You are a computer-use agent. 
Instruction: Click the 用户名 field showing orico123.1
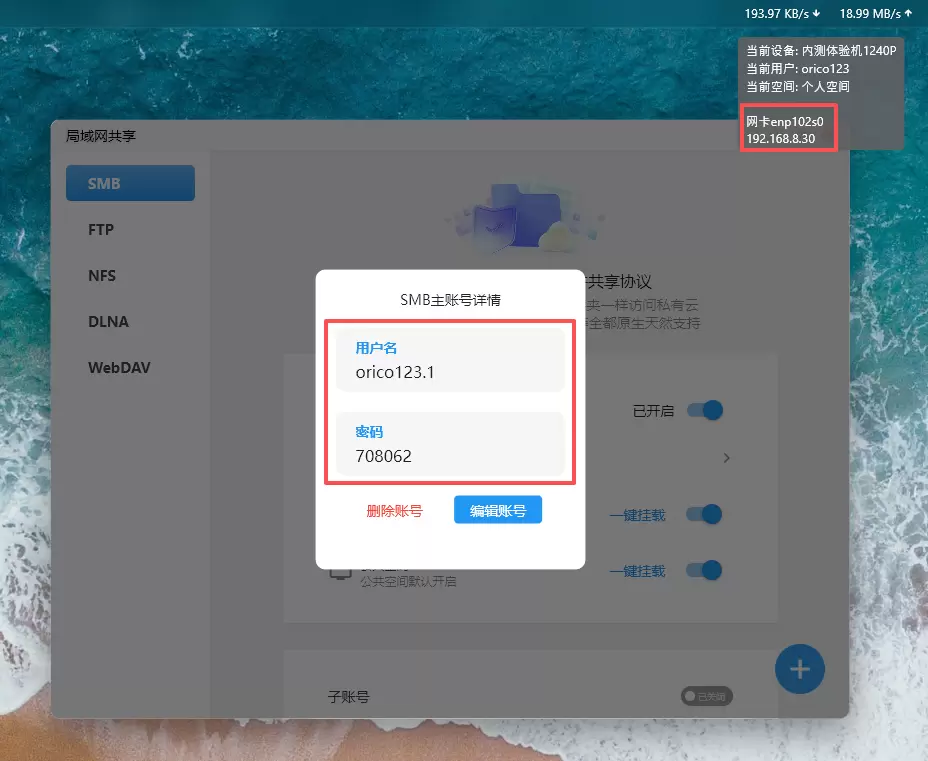pyautogui.click(x=449, y=362)
